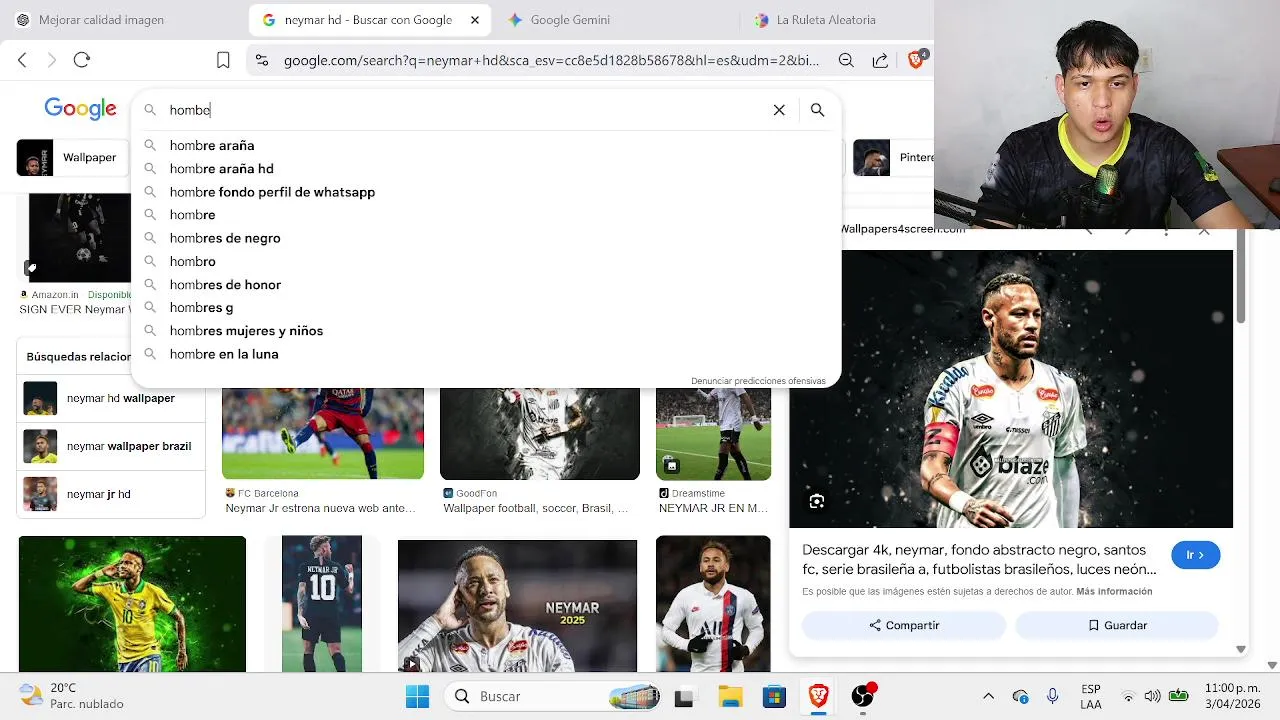This screenshot has height=720, width=1280.
Task: Search the preview image with Google Lens
Action: (817, 502)
